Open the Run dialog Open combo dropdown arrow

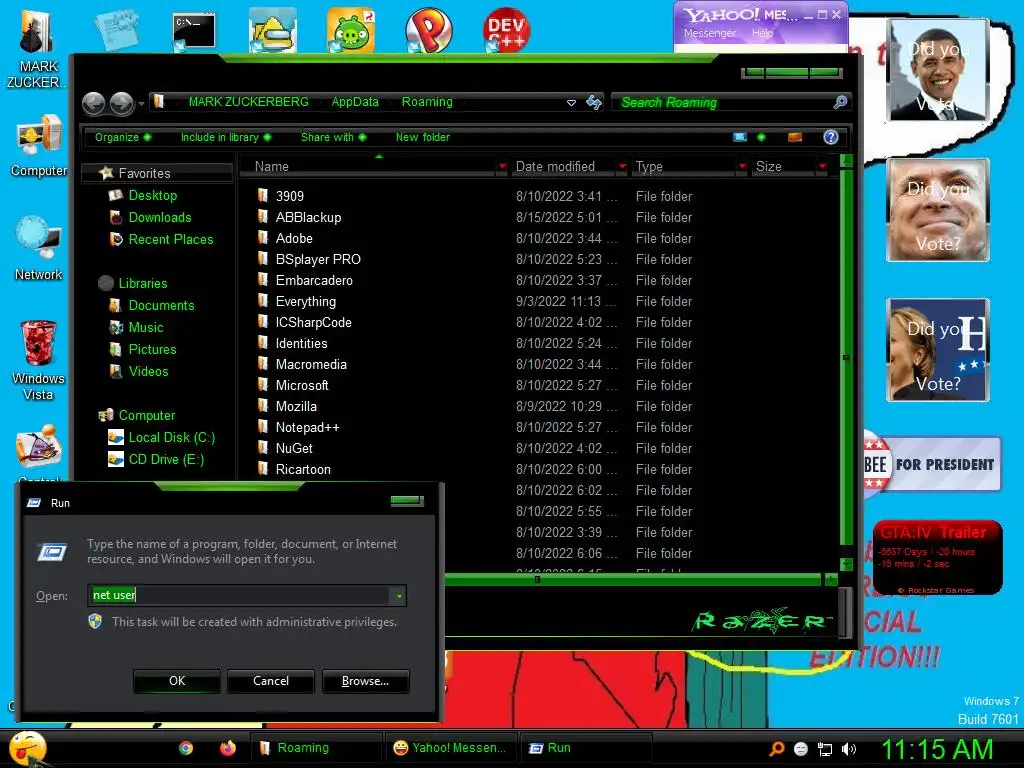tap(398, 596)
